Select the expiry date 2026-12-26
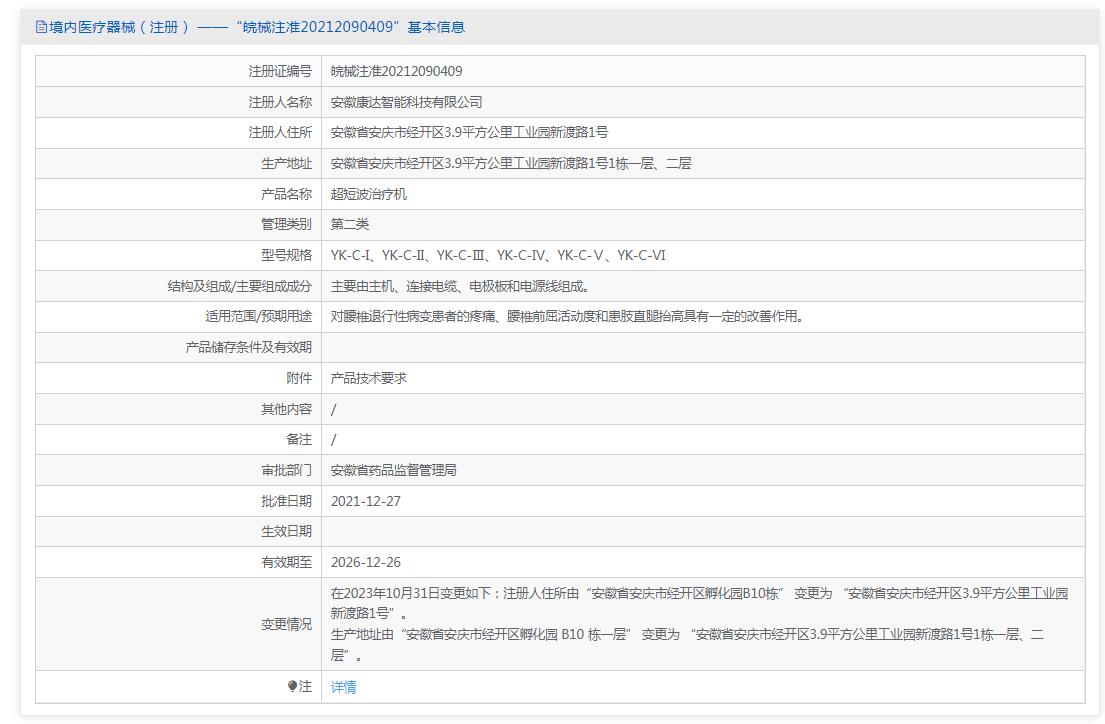 [366, 563]
